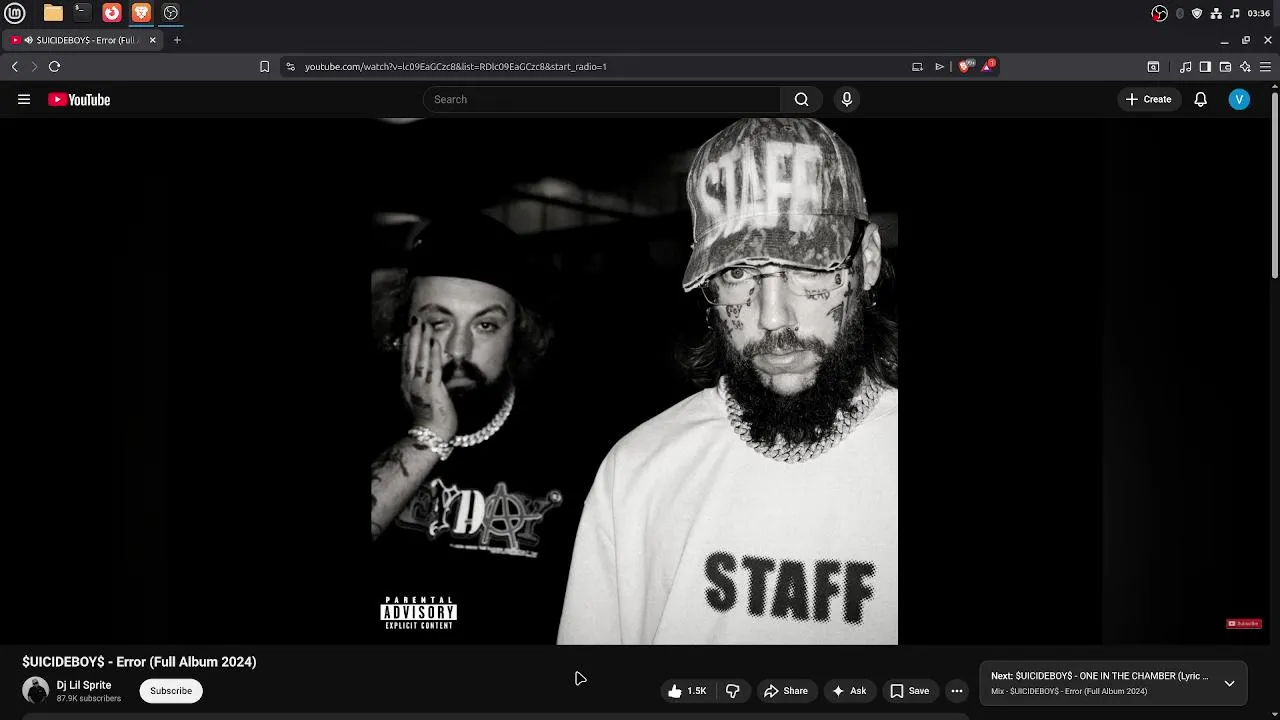1280x720 pixels.
Task: Click the search magnifier button
Action: click(801, 99)
